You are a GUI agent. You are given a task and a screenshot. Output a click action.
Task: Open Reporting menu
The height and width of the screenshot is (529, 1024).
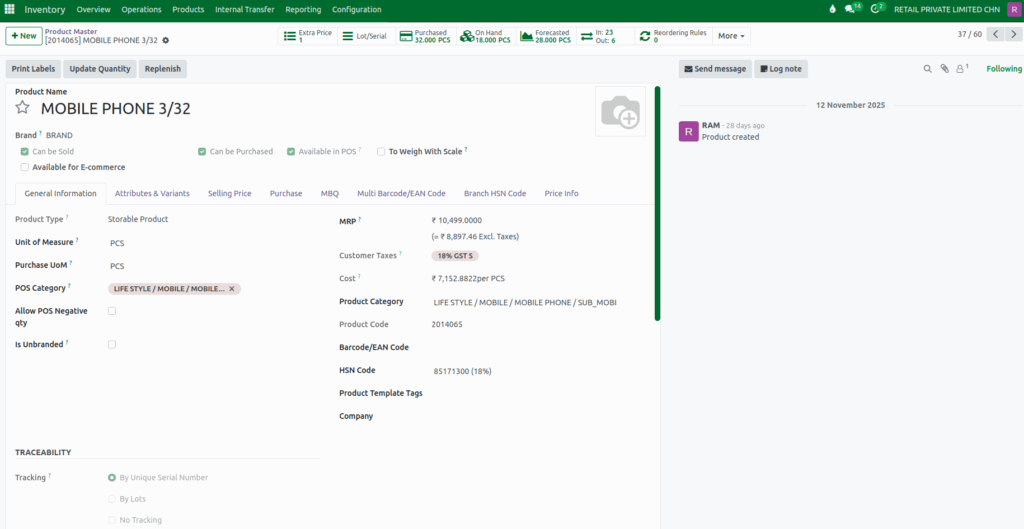[x=303, y=10]
